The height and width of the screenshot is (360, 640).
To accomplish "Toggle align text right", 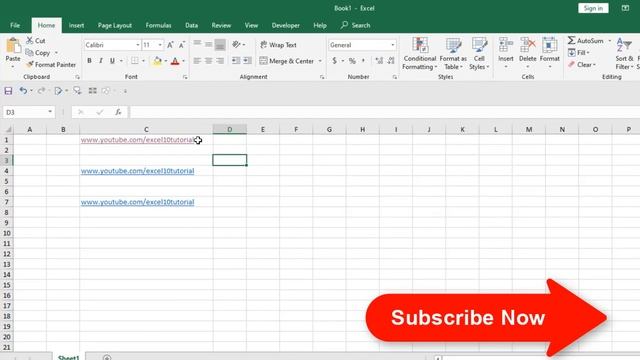I will (220, 61).
